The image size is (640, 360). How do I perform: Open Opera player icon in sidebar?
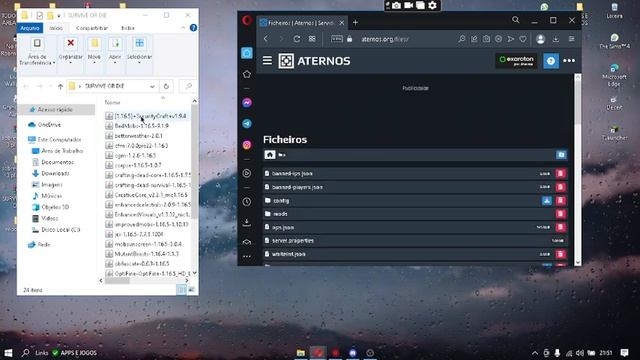pyautogui.click(x=247, y=173)
